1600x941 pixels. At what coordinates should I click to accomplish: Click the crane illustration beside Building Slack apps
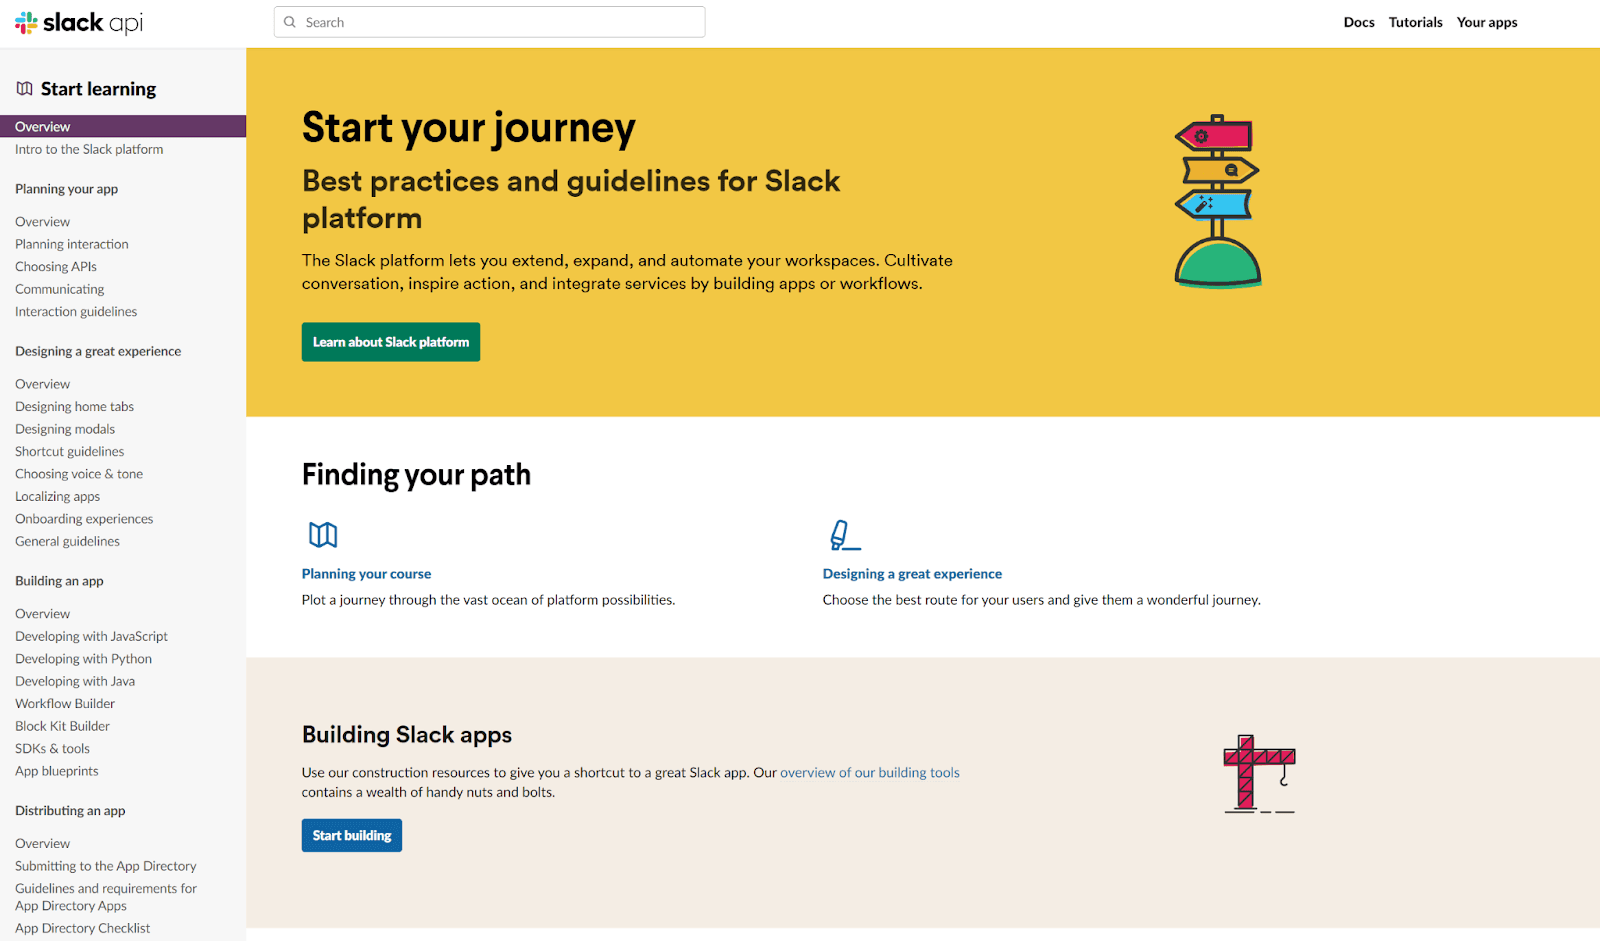(1259, 774)
